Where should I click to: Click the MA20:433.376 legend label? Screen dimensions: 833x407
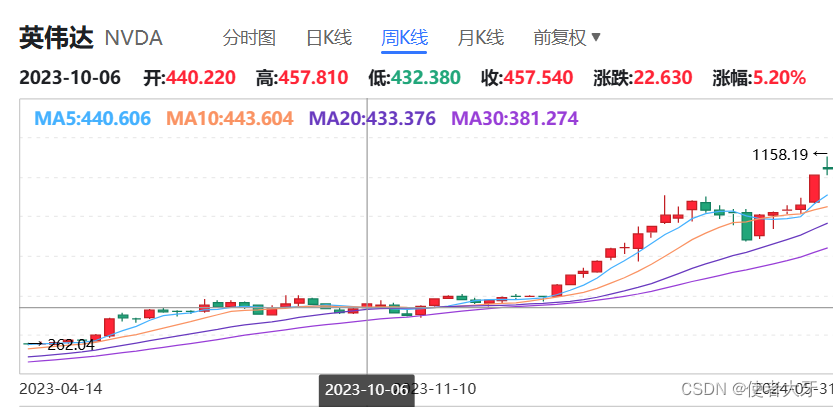372,118
